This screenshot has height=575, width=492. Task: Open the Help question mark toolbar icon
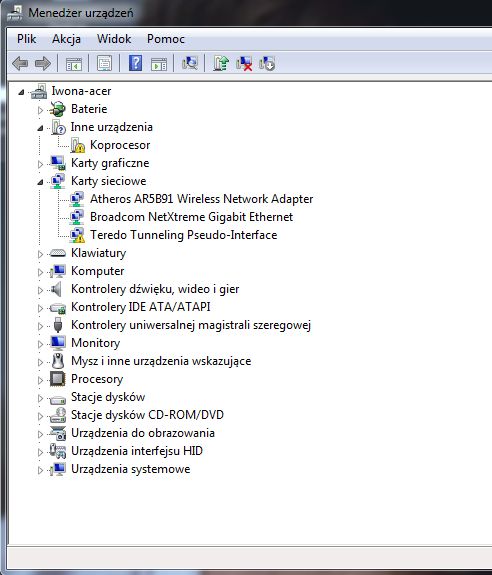135,63
